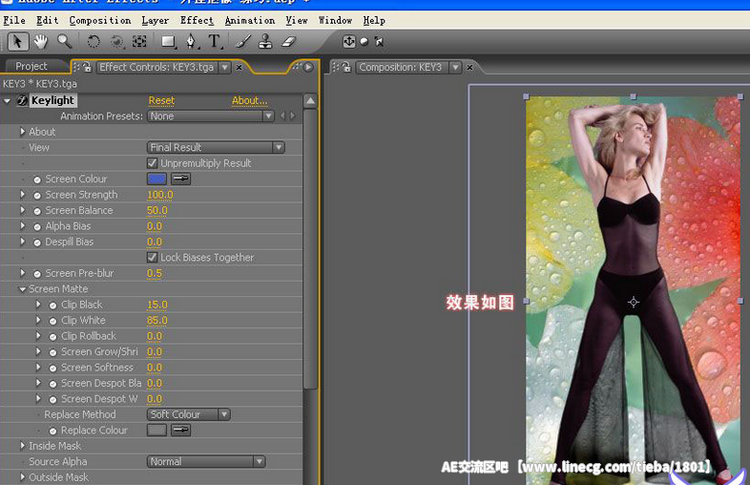750x485 pixels.
Task: Open the Composition menu
Action: pyautogui.click(x=100, y=21)
